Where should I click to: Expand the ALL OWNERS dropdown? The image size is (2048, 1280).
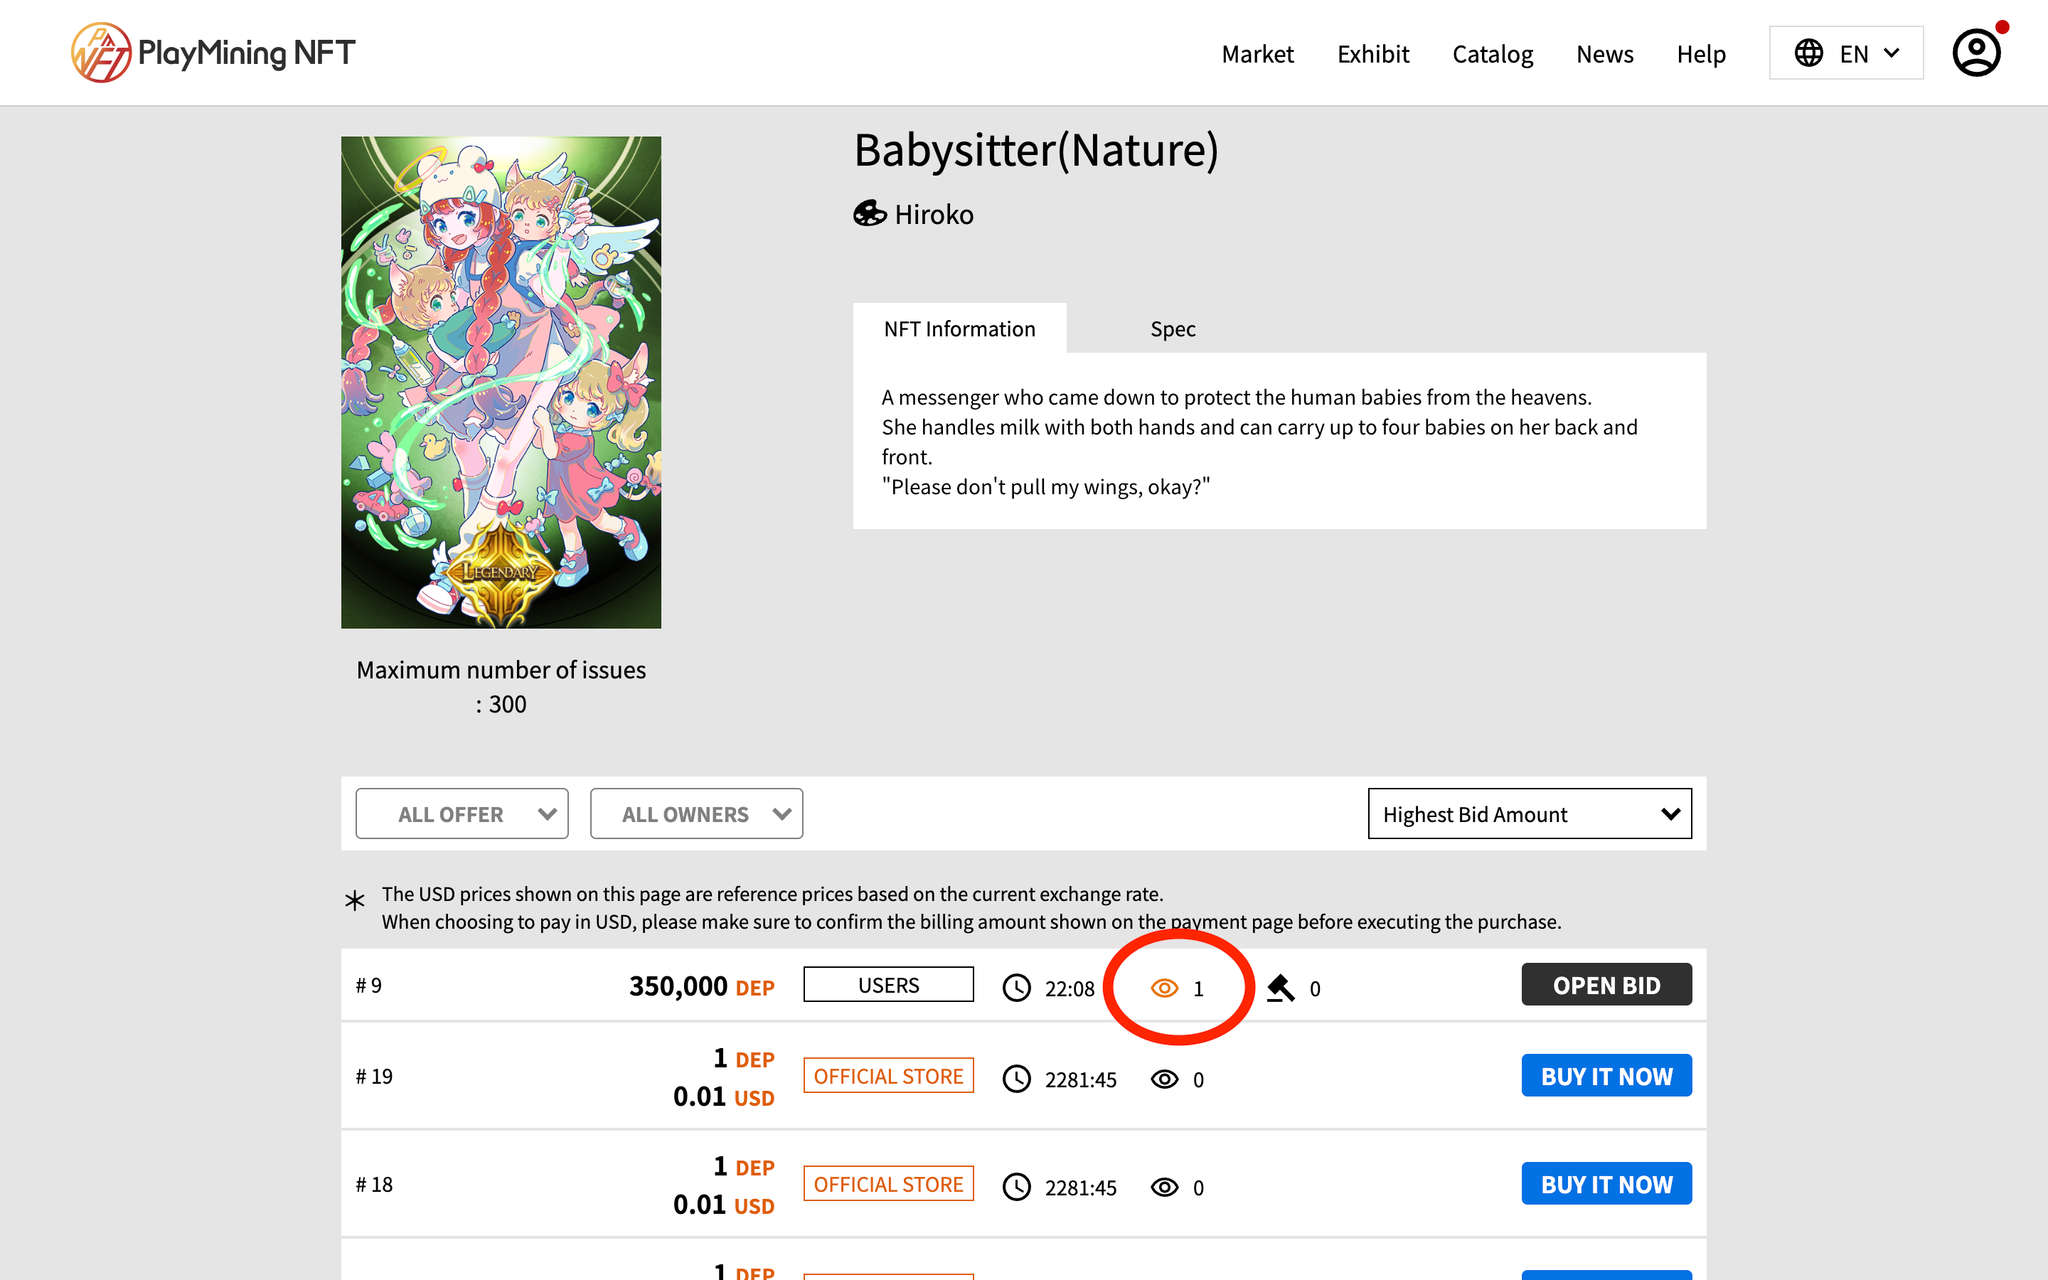(696, 814)
